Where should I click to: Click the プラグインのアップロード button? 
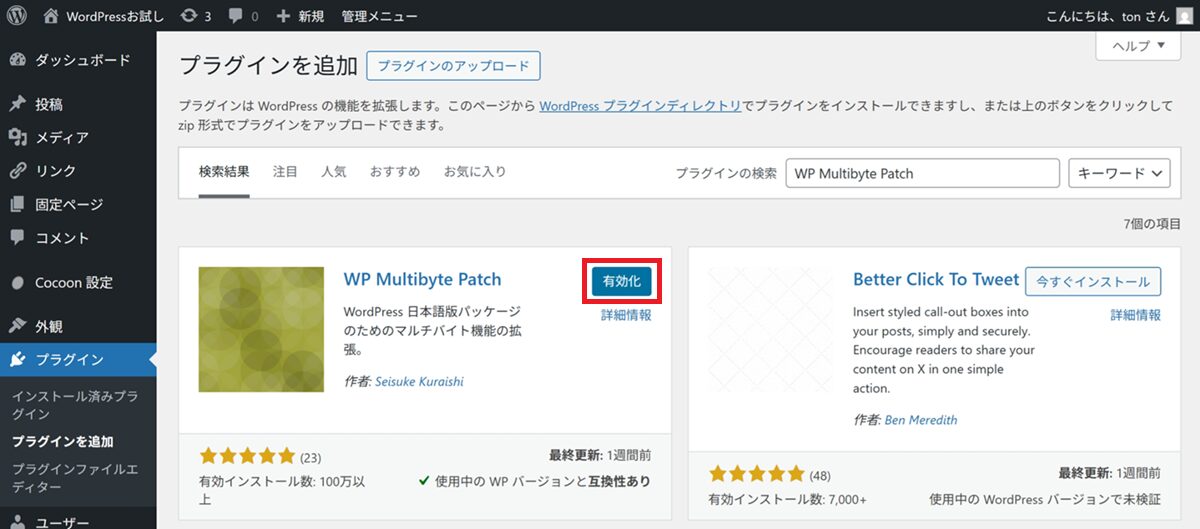point(453,66)
